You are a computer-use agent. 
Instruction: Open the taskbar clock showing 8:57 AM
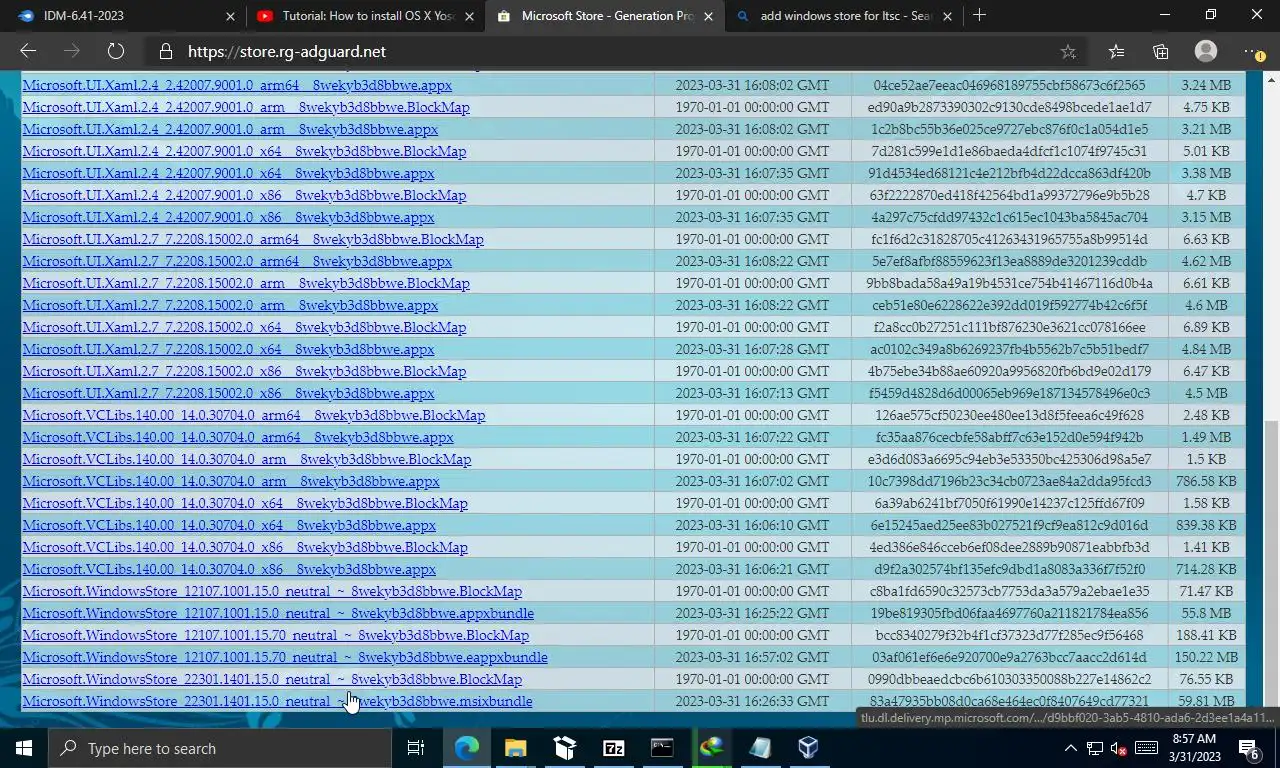tap(1194, 748)
